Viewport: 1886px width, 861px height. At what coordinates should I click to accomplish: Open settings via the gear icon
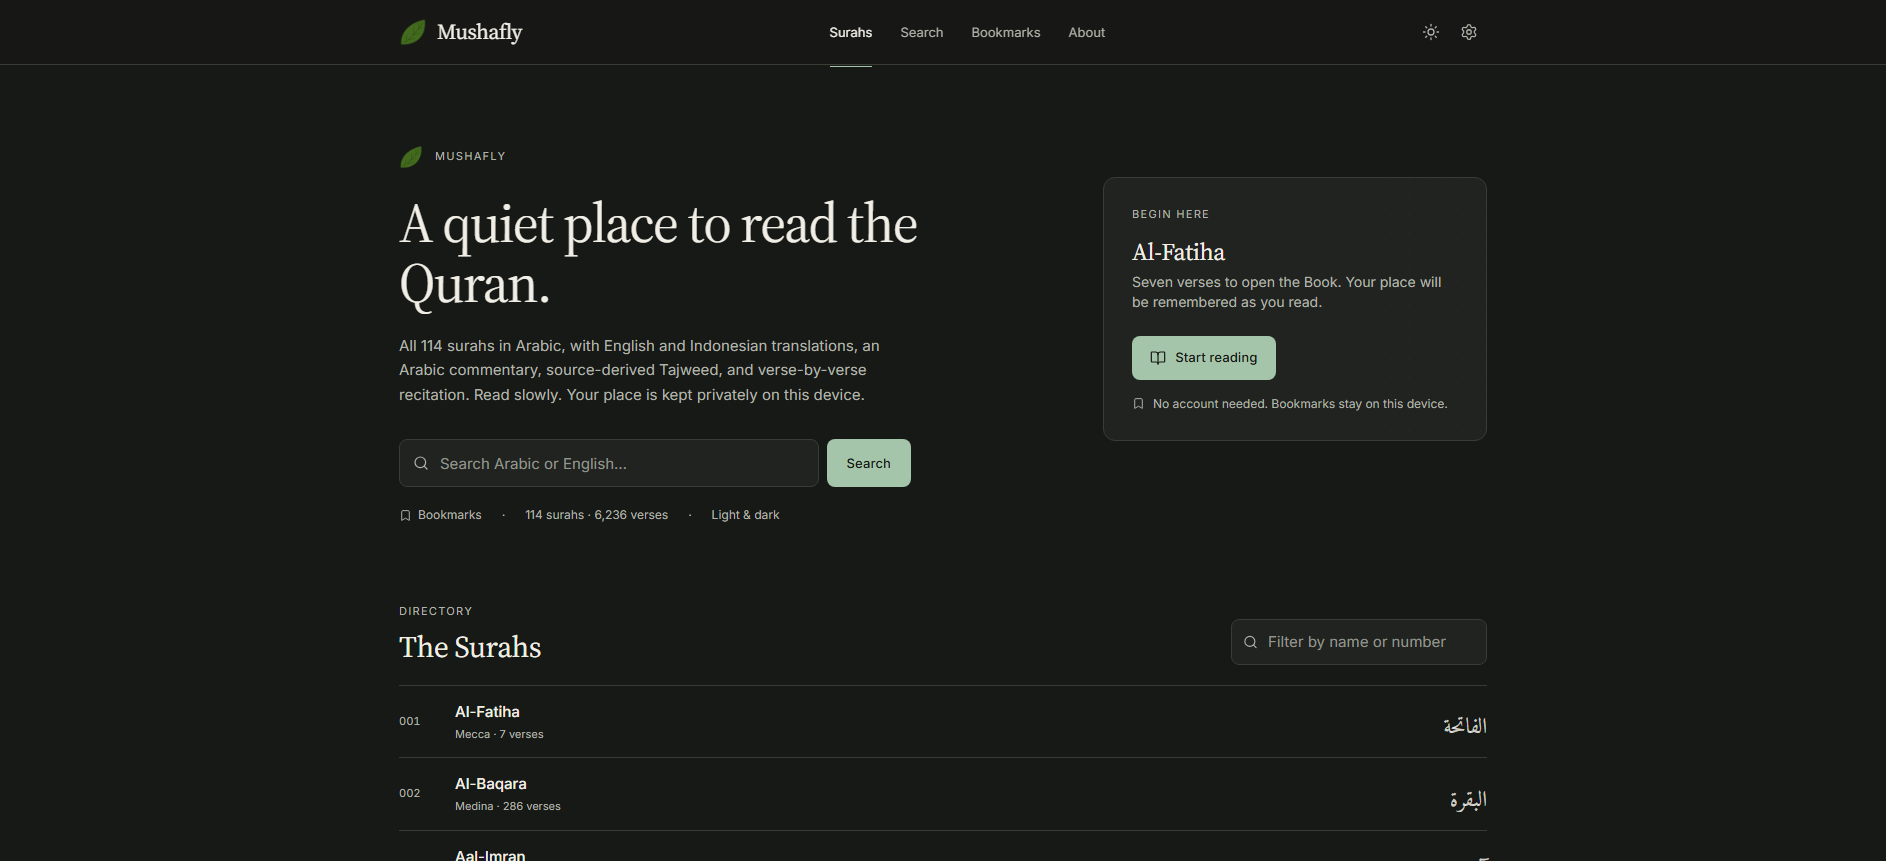pyautogui.click(x=1469, y=32)
